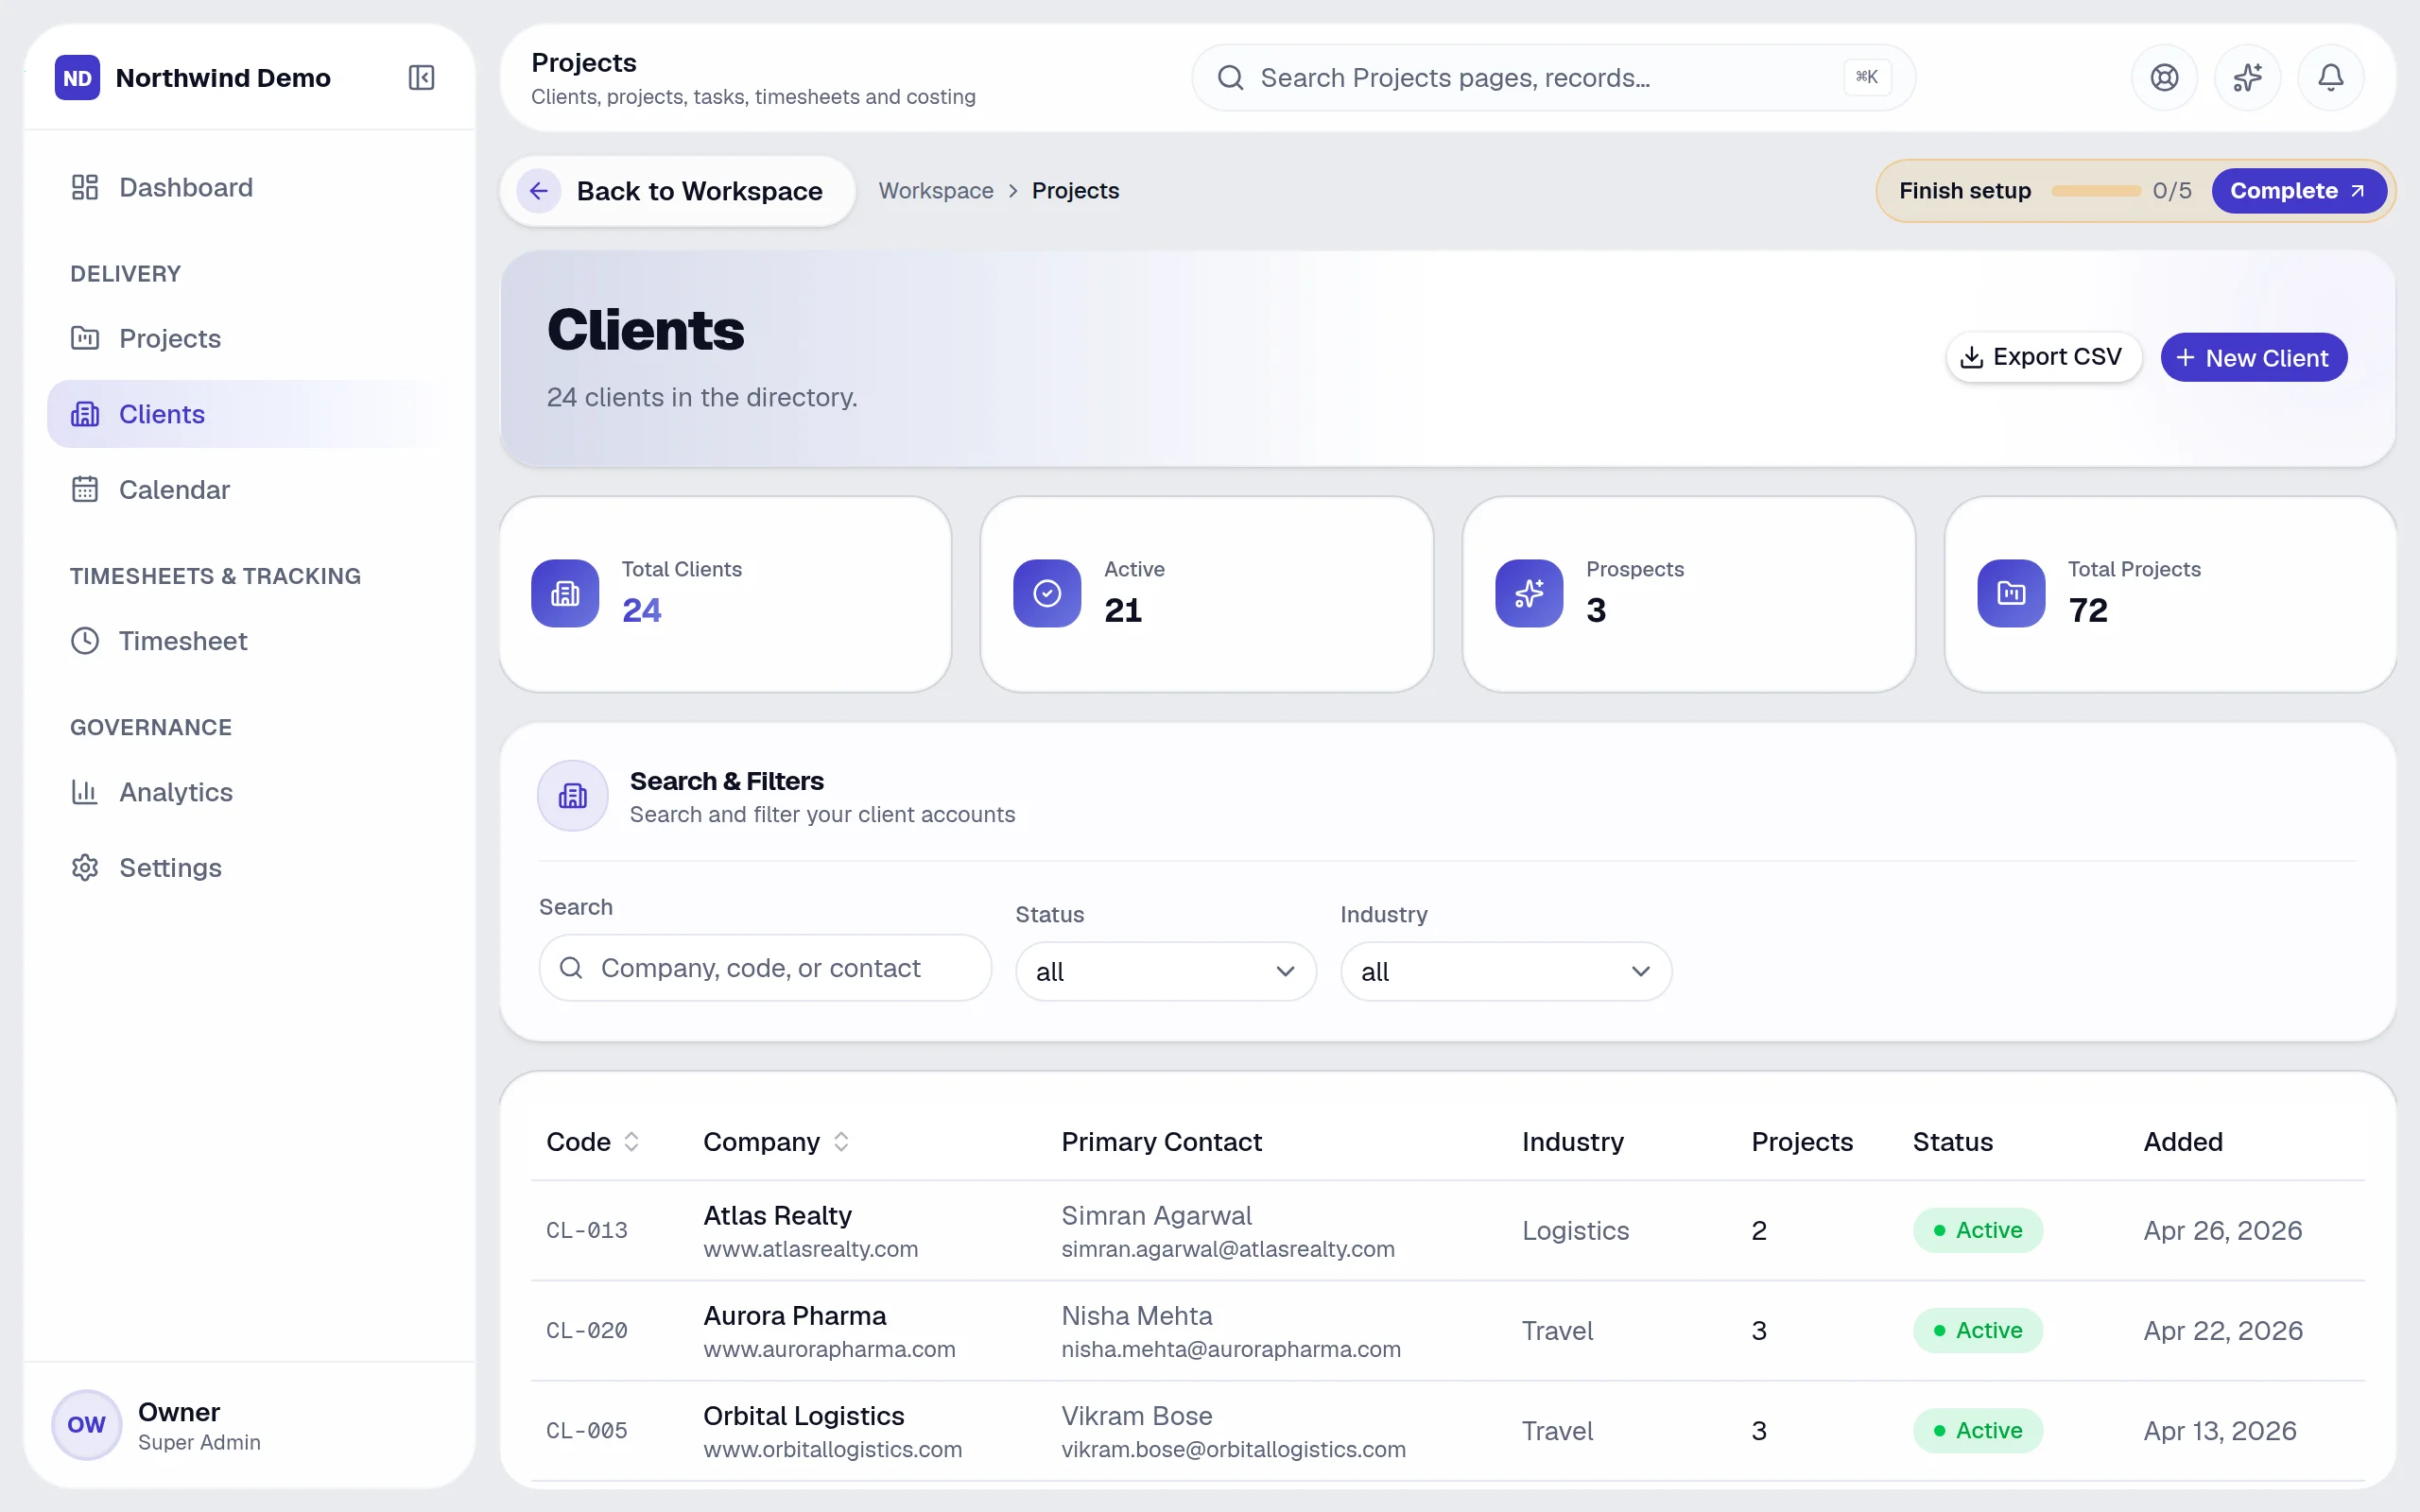Click the Active checkmark card icon
Viewport: 2420px width, 1512px height.
click(1047, 593)
